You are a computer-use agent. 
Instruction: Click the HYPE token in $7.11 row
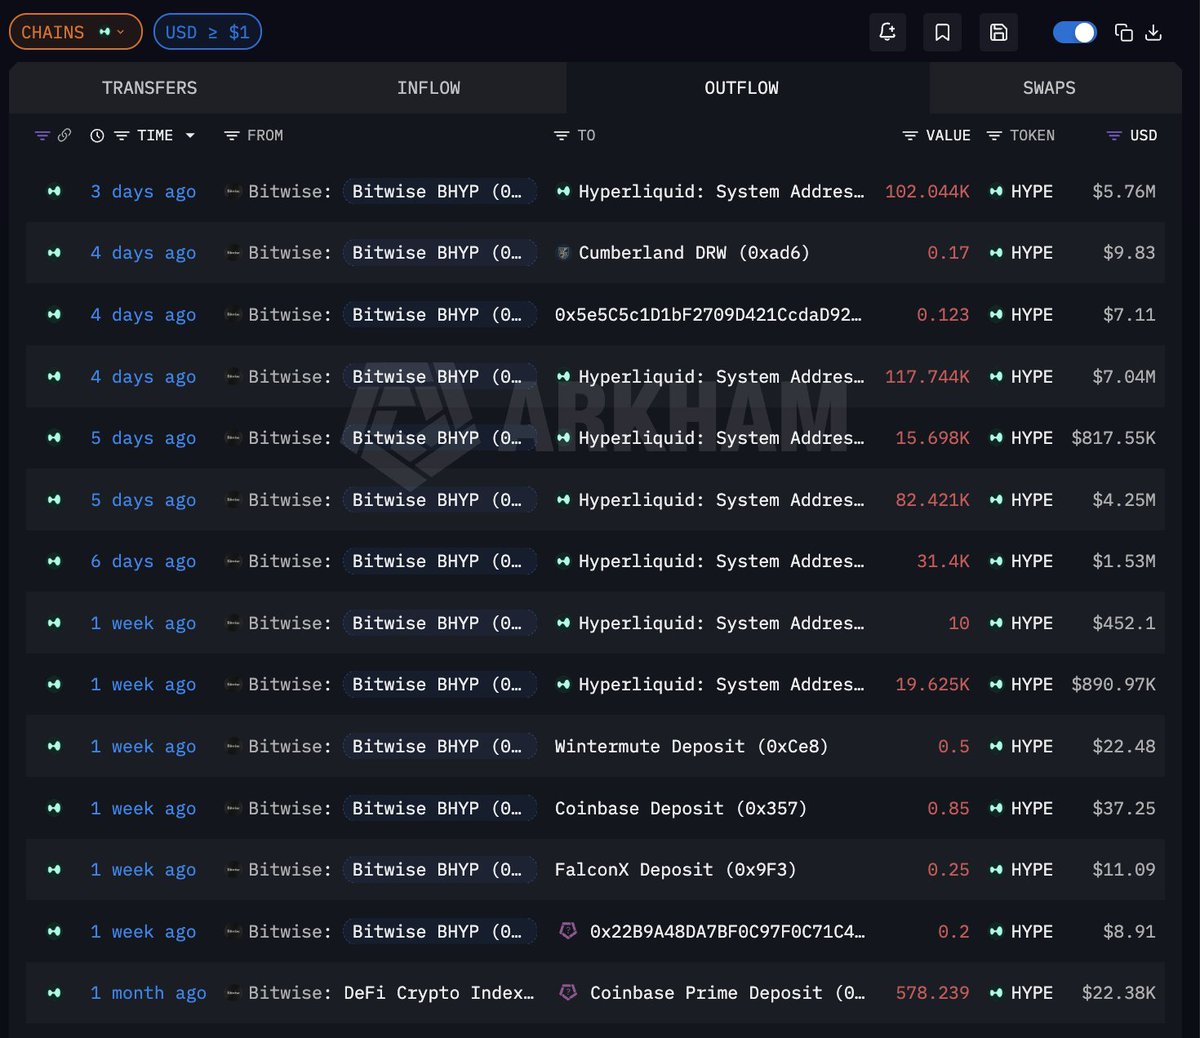[x=1031, y=315]
